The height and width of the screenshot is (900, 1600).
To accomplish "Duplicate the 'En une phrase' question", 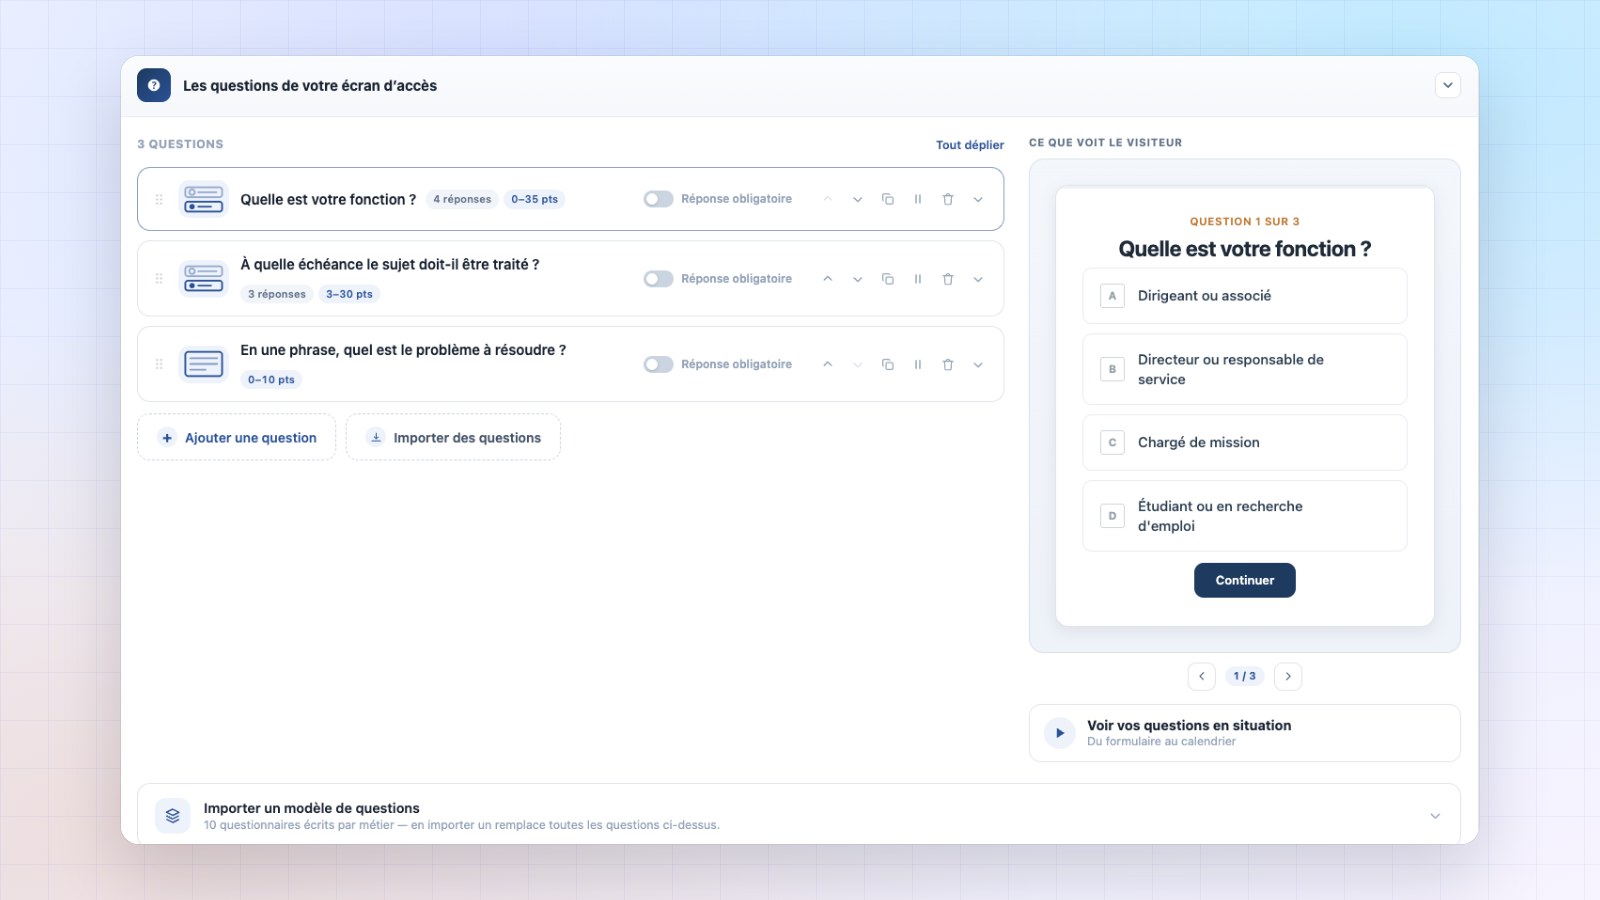I will [887, 364].
